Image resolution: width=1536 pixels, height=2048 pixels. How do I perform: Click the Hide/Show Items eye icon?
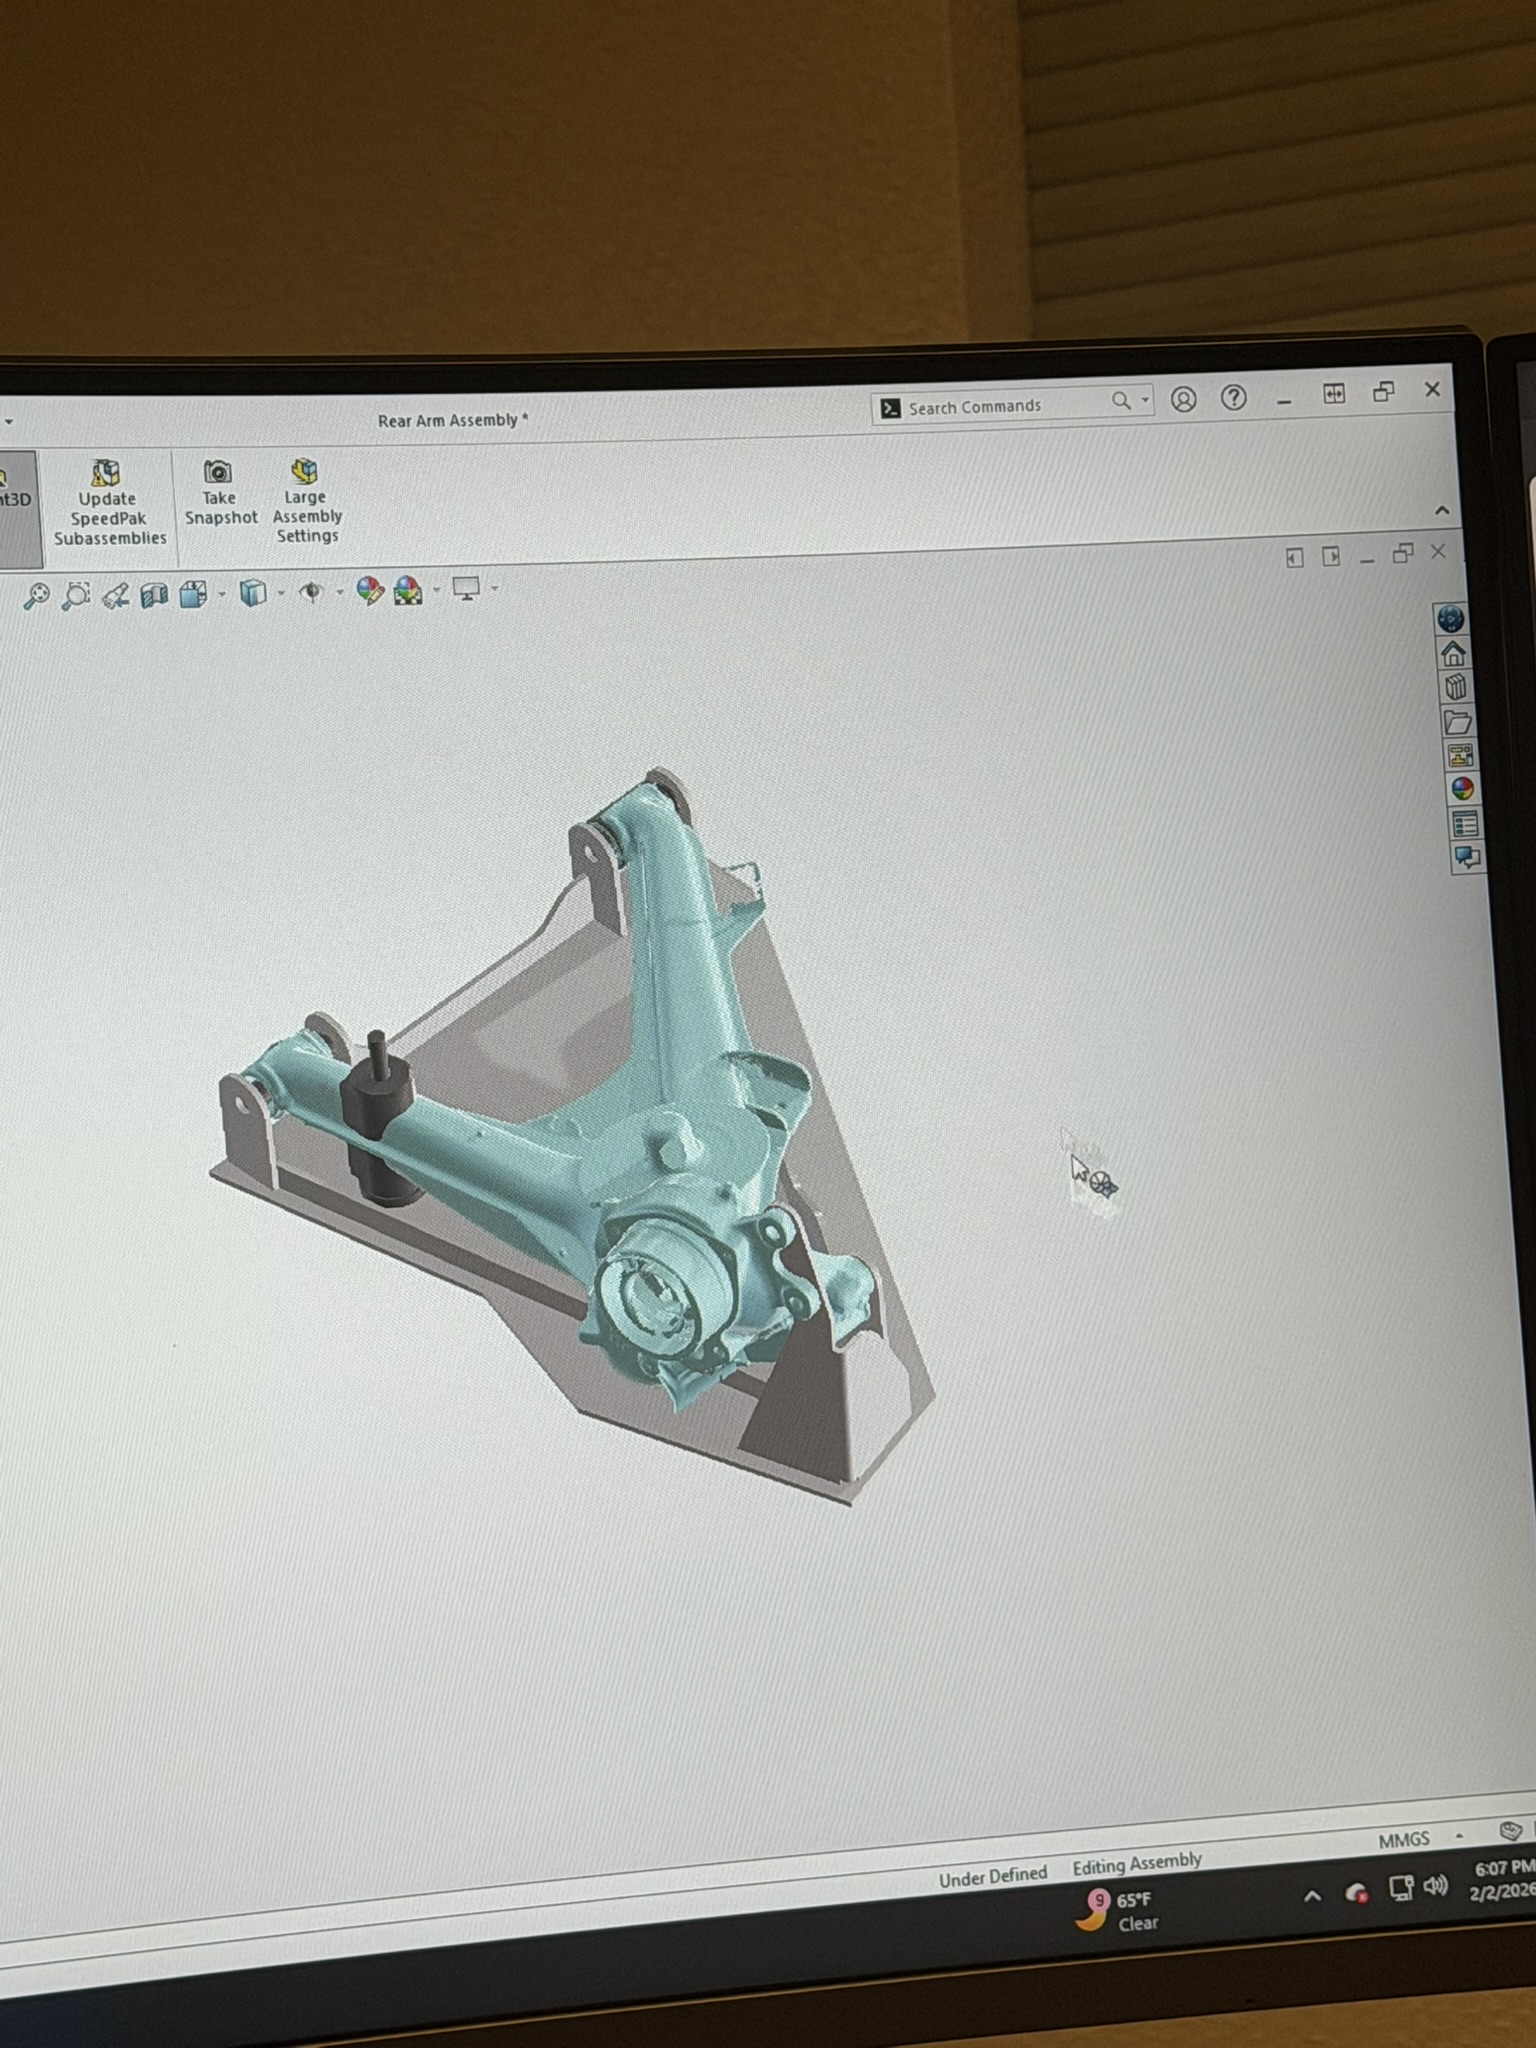click(x=312, y=592)
